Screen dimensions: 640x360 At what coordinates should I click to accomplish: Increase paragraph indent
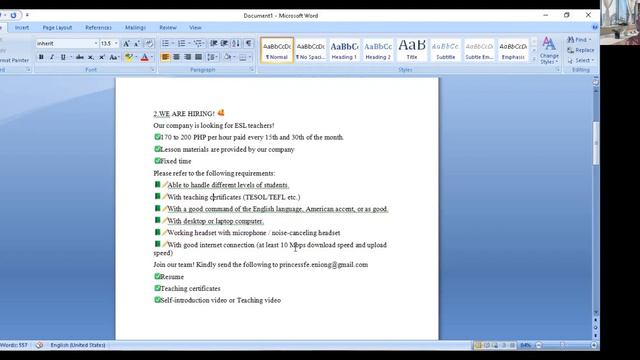tap(224, 43)
